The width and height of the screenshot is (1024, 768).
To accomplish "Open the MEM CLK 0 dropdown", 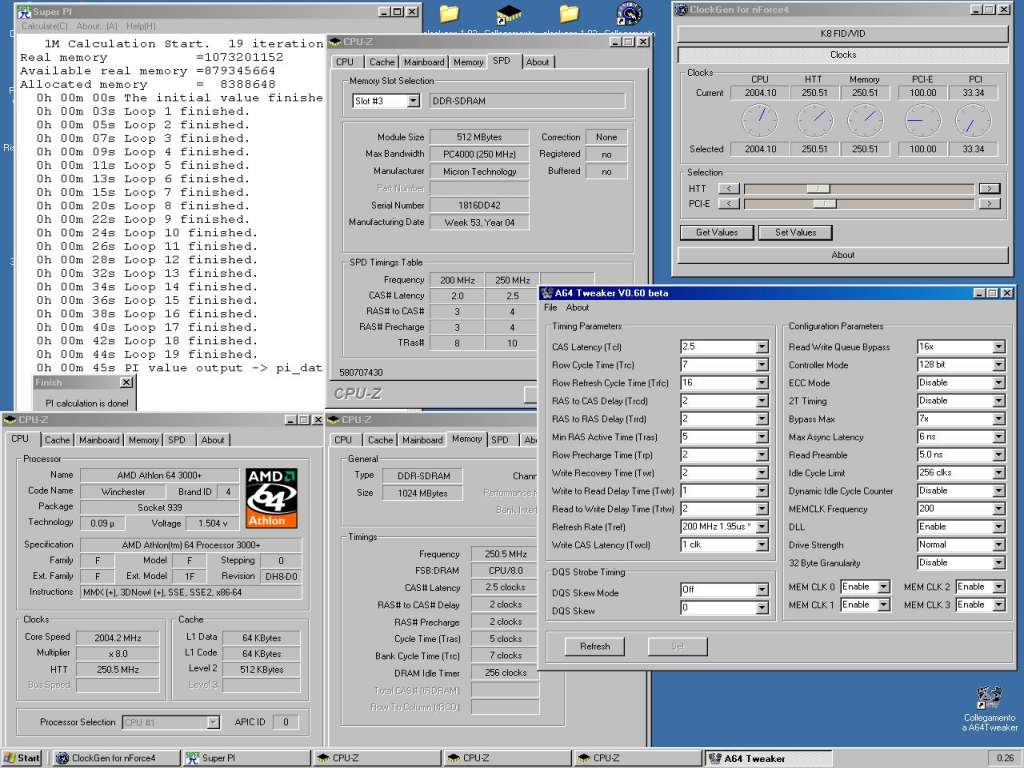I will coord(884,587).
